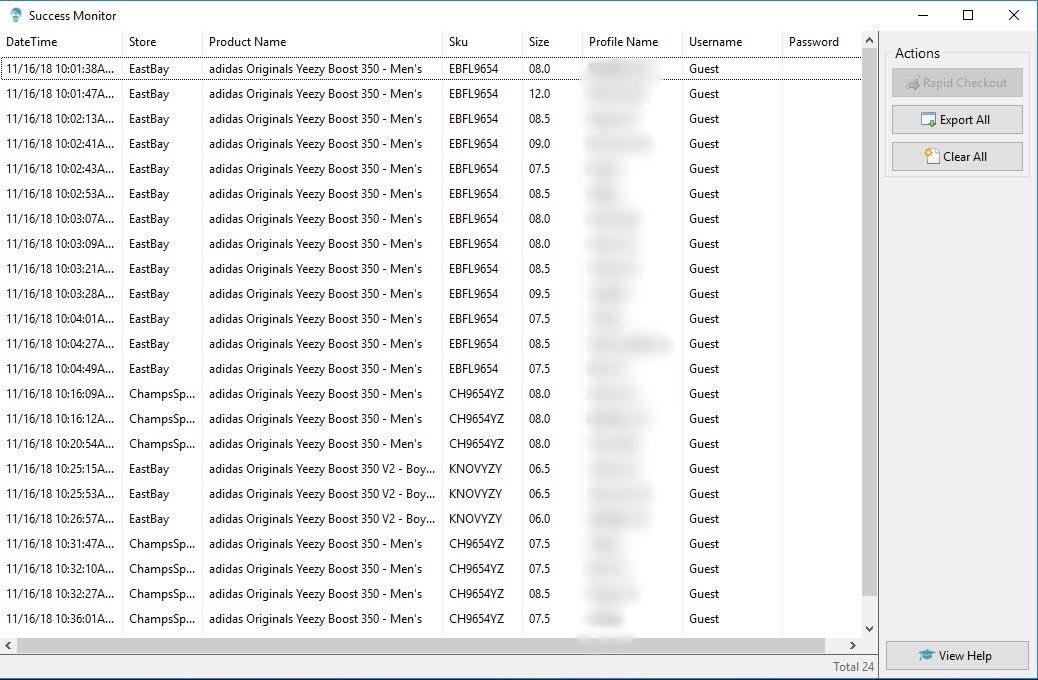This screenshot has width=1038, height=680.
Task: Click the vertical scrollbar thumb
Action: point(870,323)
